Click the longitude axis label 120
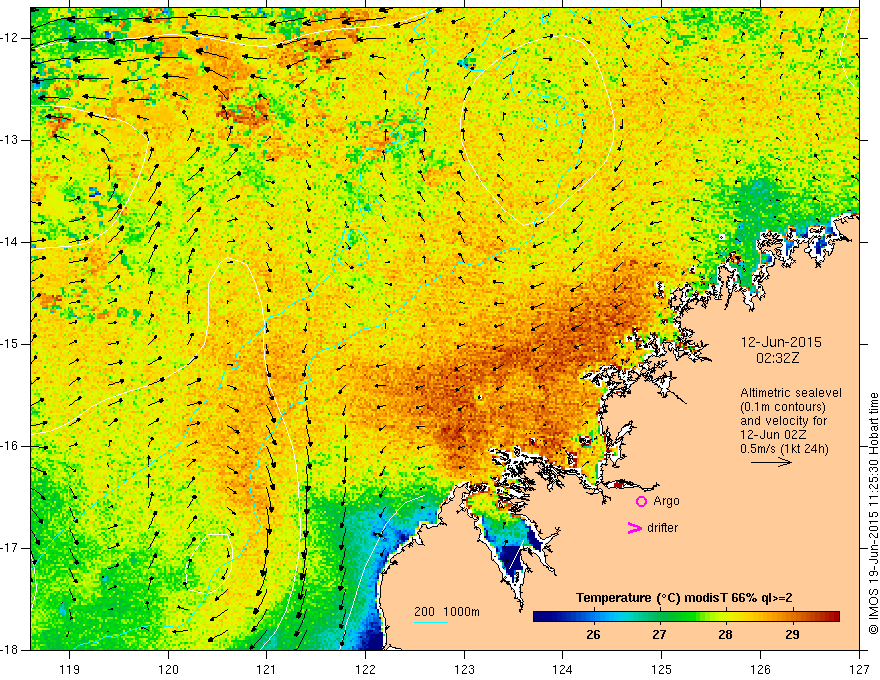The image size is (880, 680). [168, 669]
